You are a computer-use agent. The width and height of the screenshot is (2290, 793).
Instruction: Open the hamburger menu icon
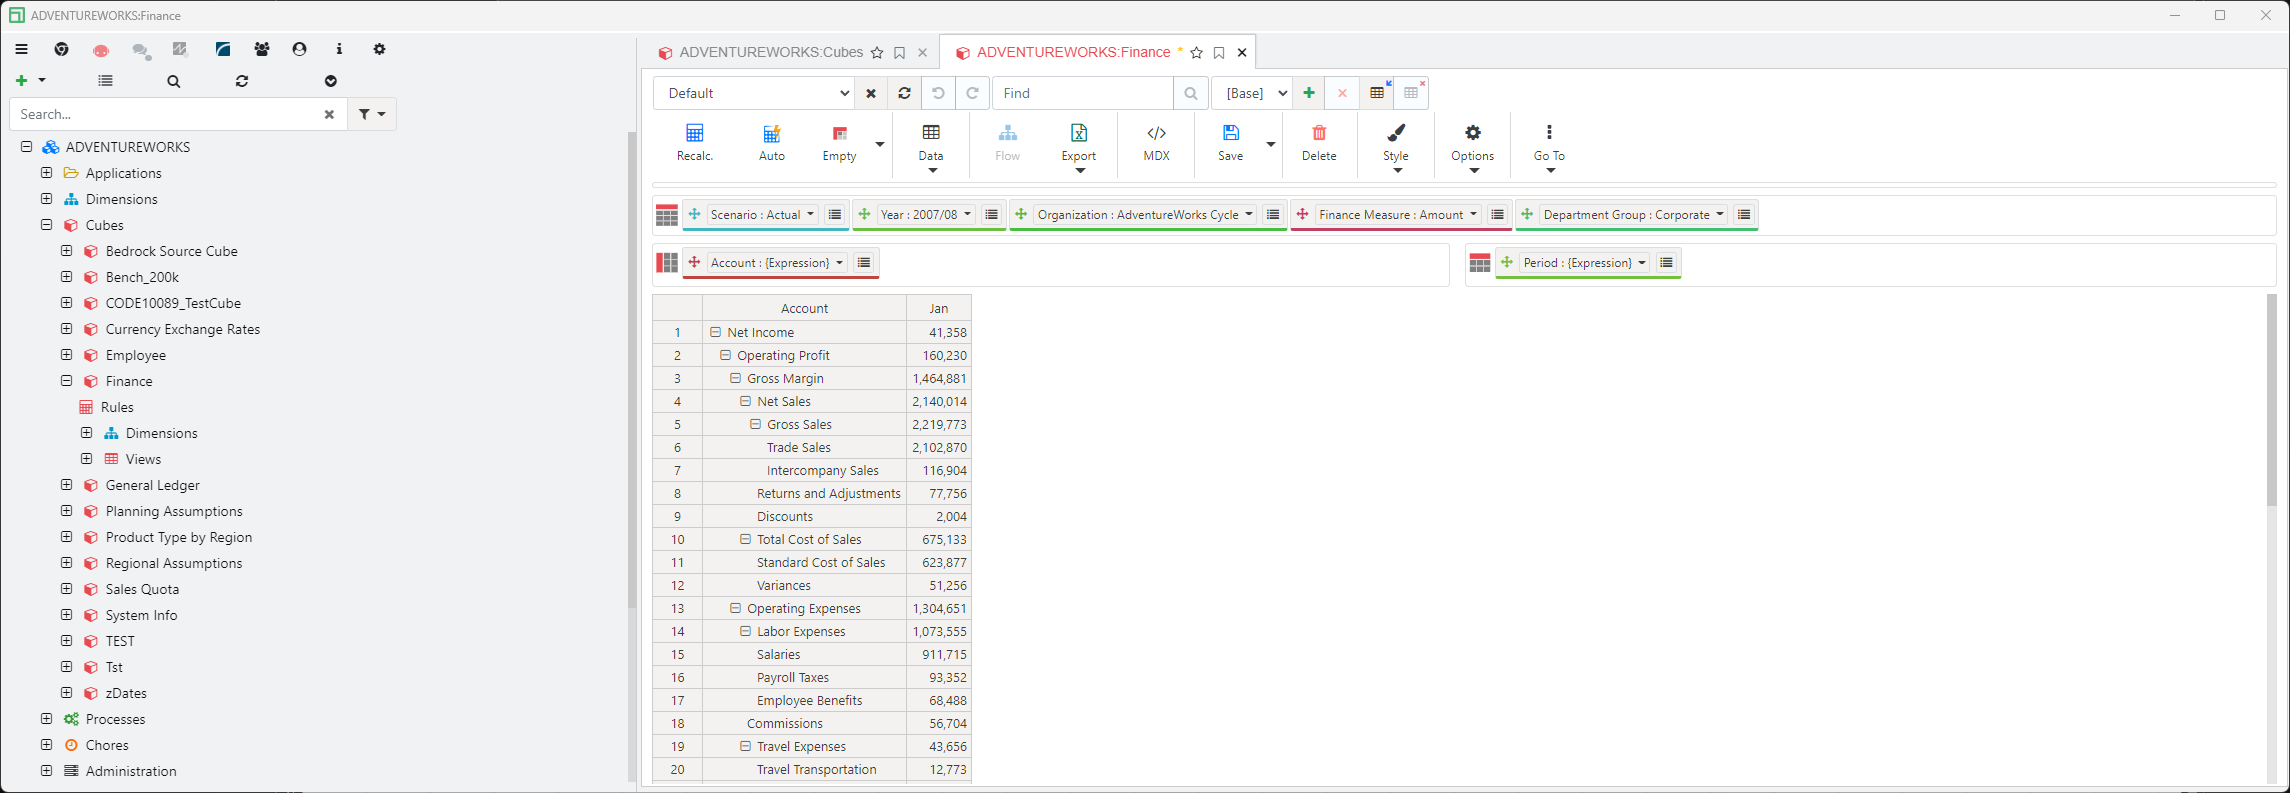(x=21, y=49)
